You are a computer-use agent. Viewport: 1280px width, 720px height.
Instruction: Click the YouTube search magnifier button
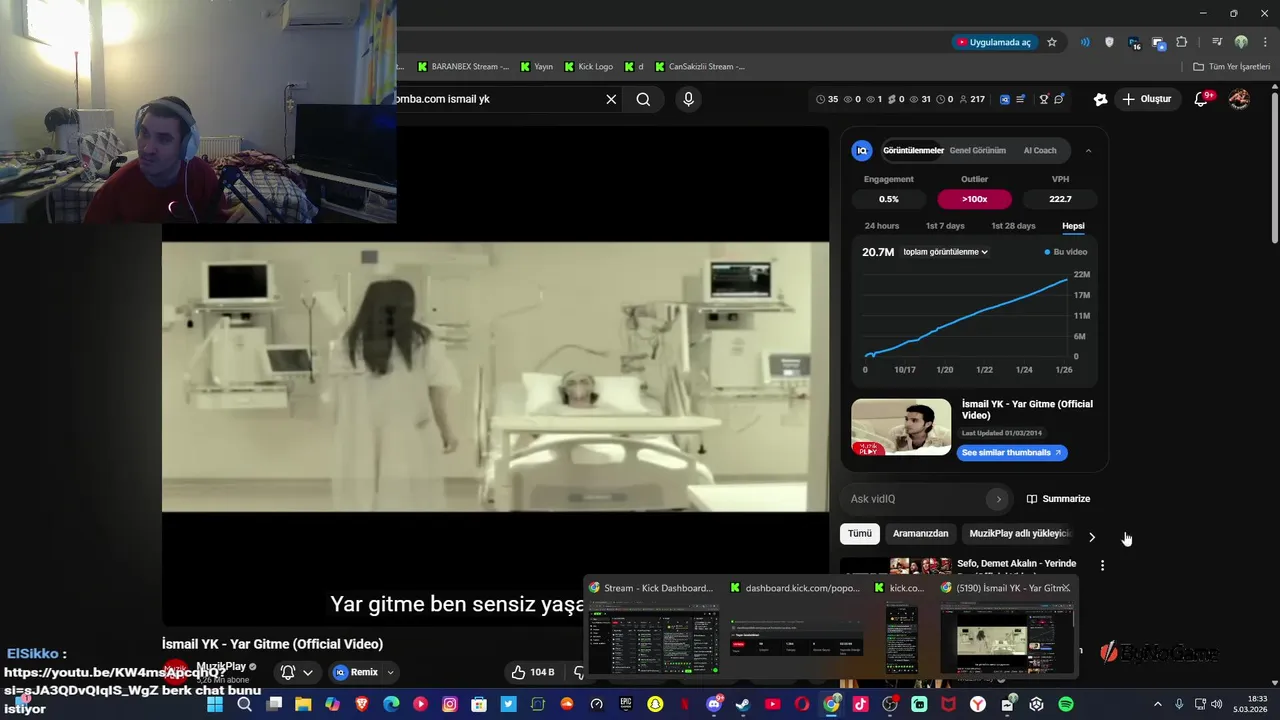click(643, 99)
